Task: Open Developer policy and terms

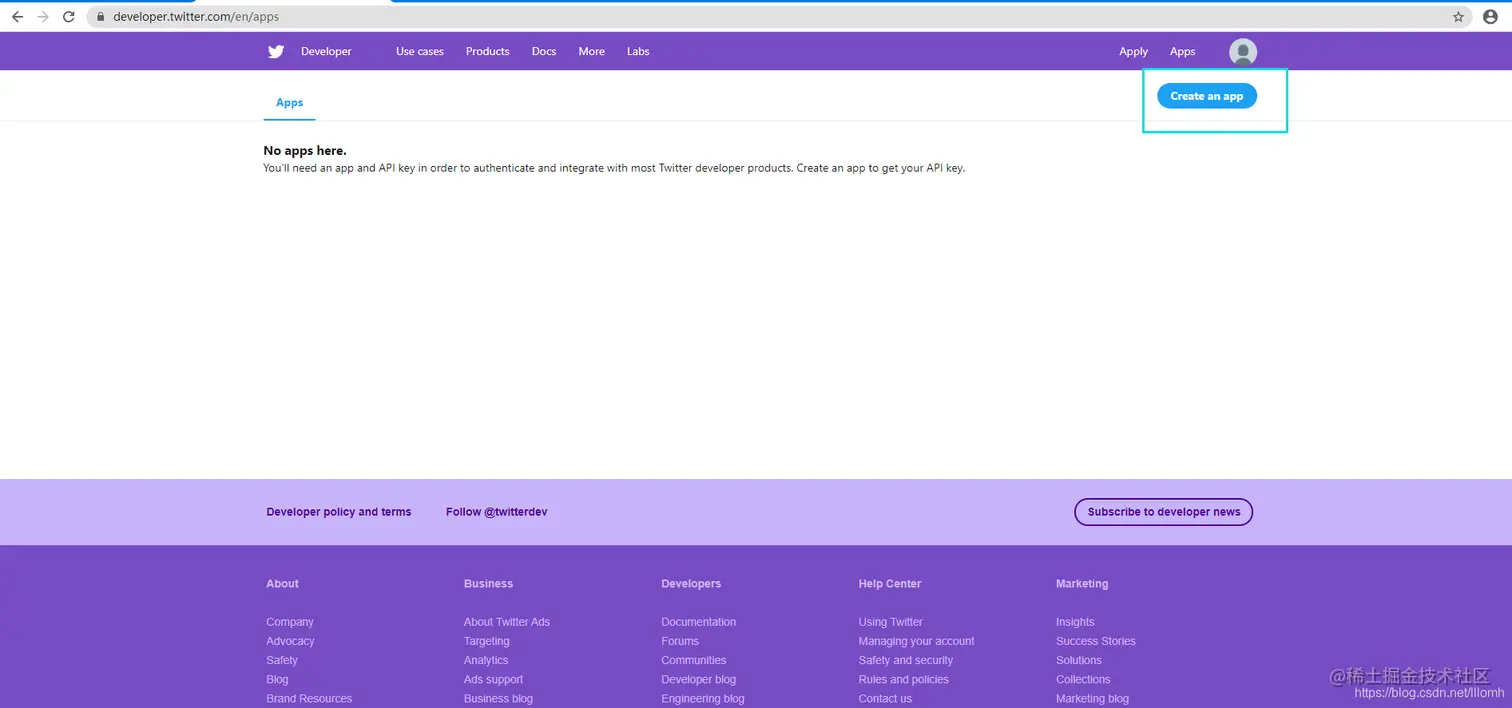Action: [x=339, y=512]
